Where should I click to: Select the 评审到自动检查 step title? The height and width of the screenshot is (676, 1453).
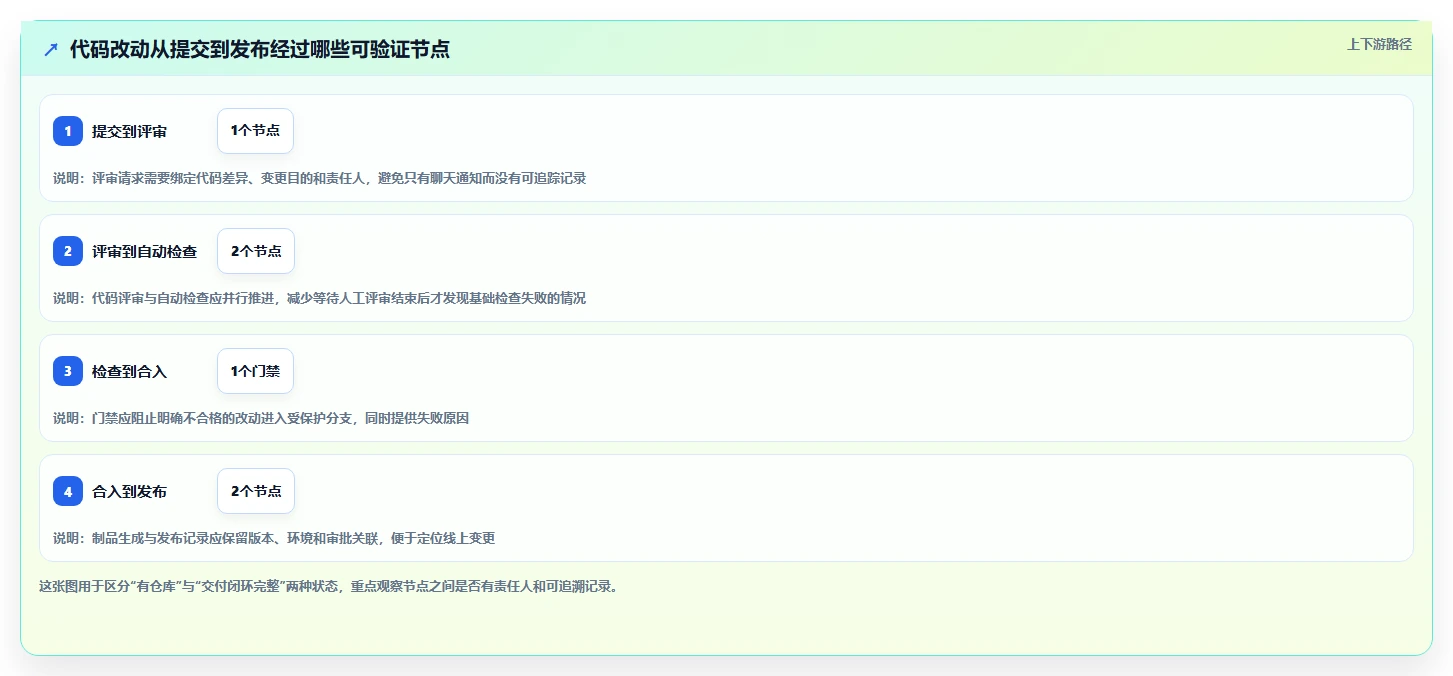point(144,252)
